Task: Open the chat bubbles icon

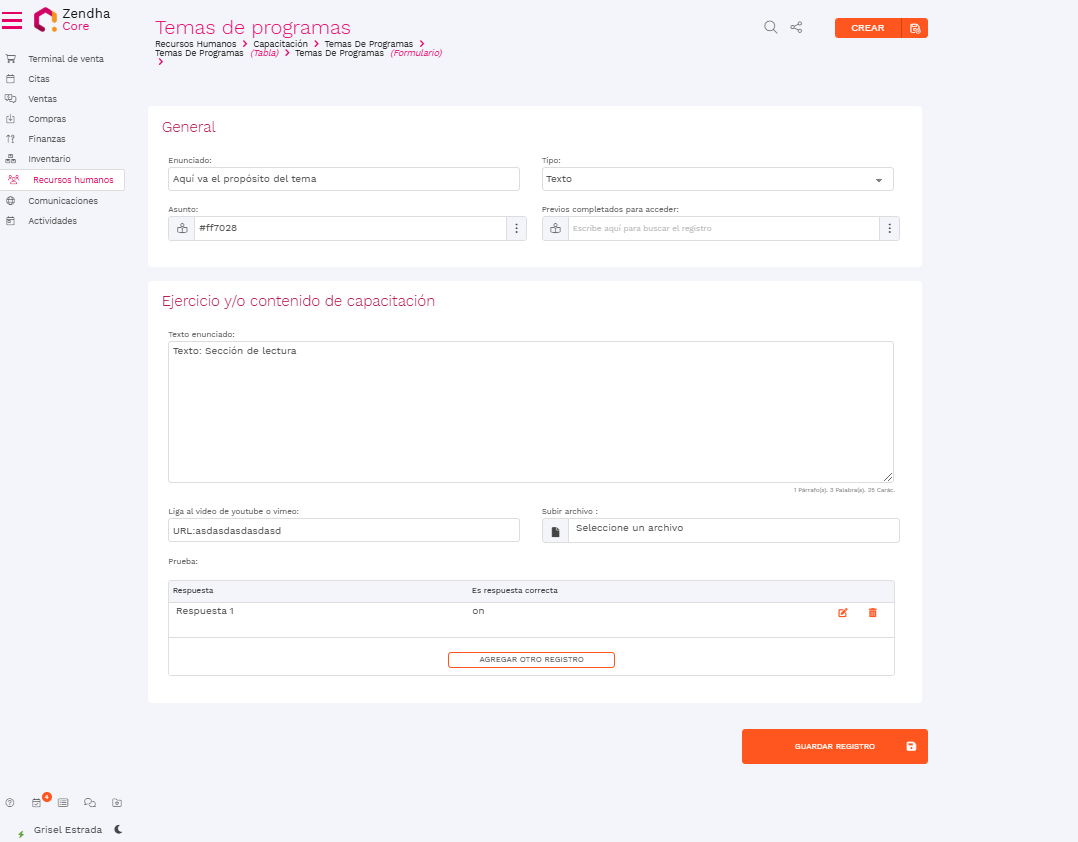Action: click(90, 802)
